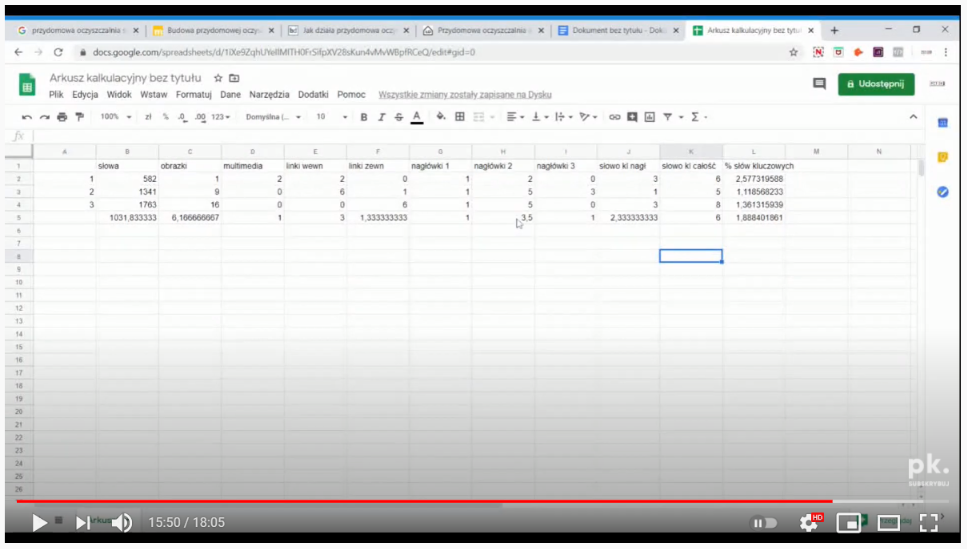Open the Narzędzia menu
The height and width of the screenshot is (549, 967).
269,95
